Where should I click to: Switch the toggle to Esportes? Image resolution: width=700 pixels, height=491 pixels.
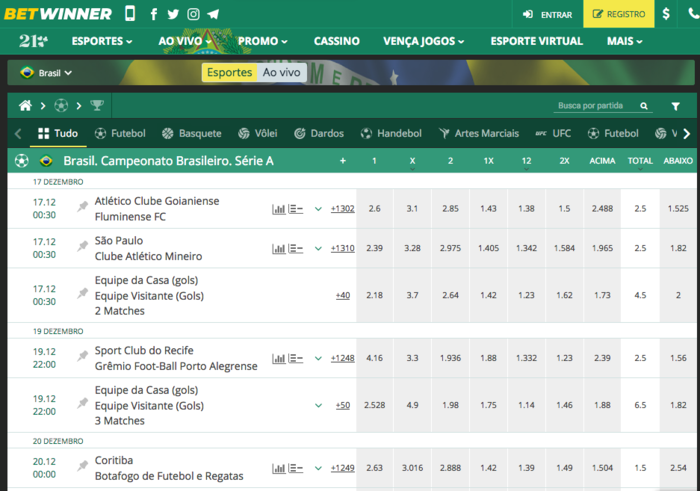(x=229, y=73)
